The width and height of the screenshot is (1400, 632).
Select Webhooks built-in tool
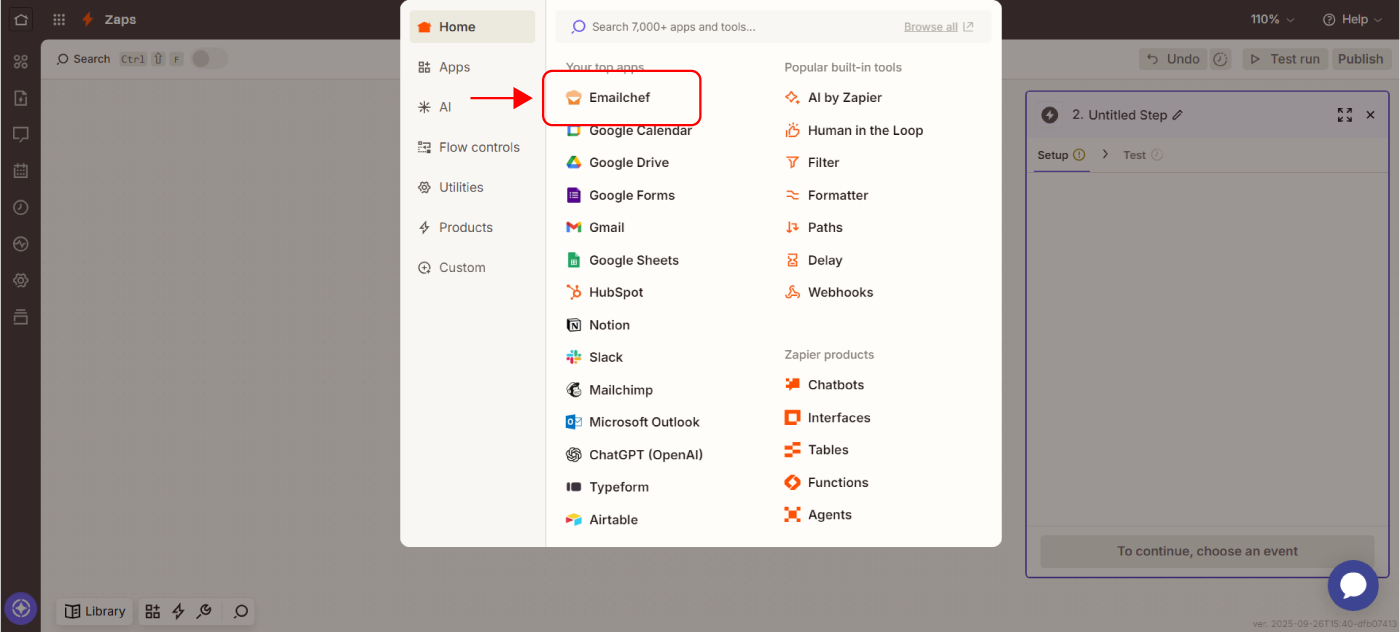(840, 292)
